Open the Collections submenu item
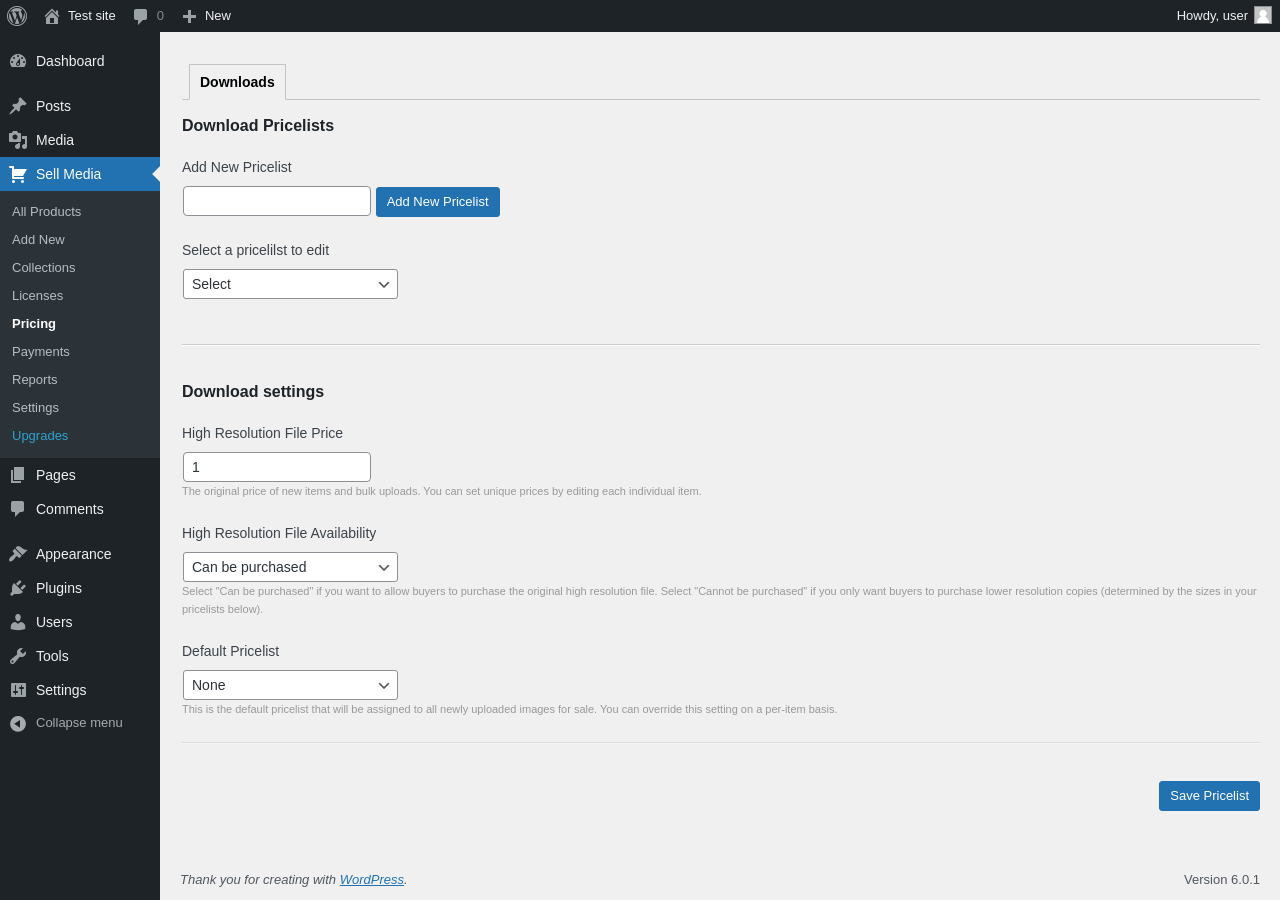 click(x=43, y=268)
